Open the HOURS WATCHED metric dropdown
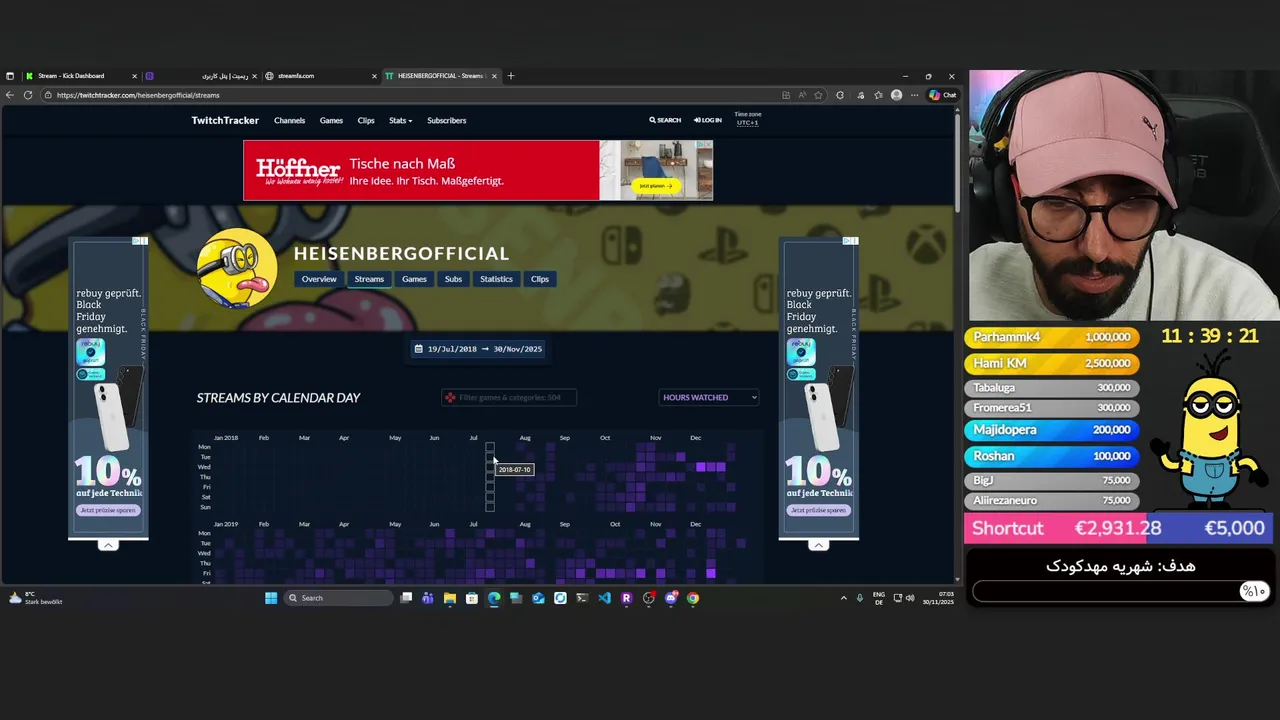 click(709, 398)
